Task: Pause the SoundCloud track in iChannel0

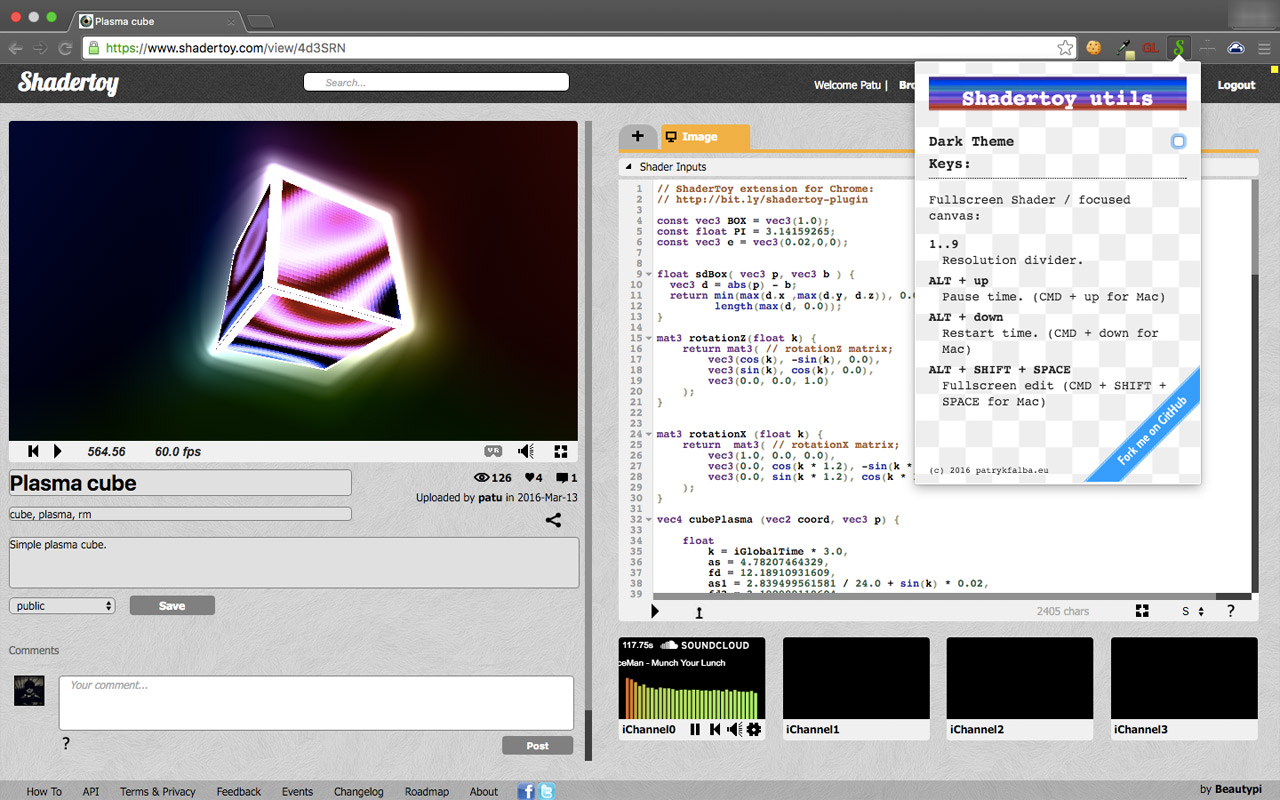Action: pos(696,729)
